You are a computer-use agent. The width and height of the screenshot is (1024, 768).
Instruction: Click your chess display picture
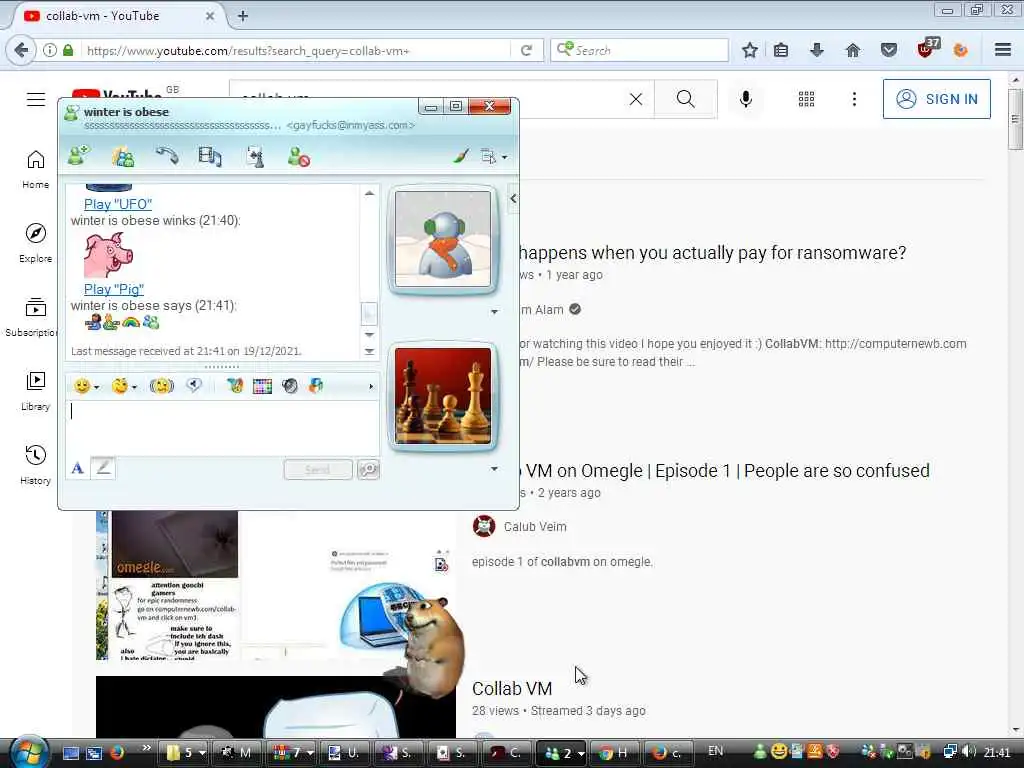click(x=443, y=396)
